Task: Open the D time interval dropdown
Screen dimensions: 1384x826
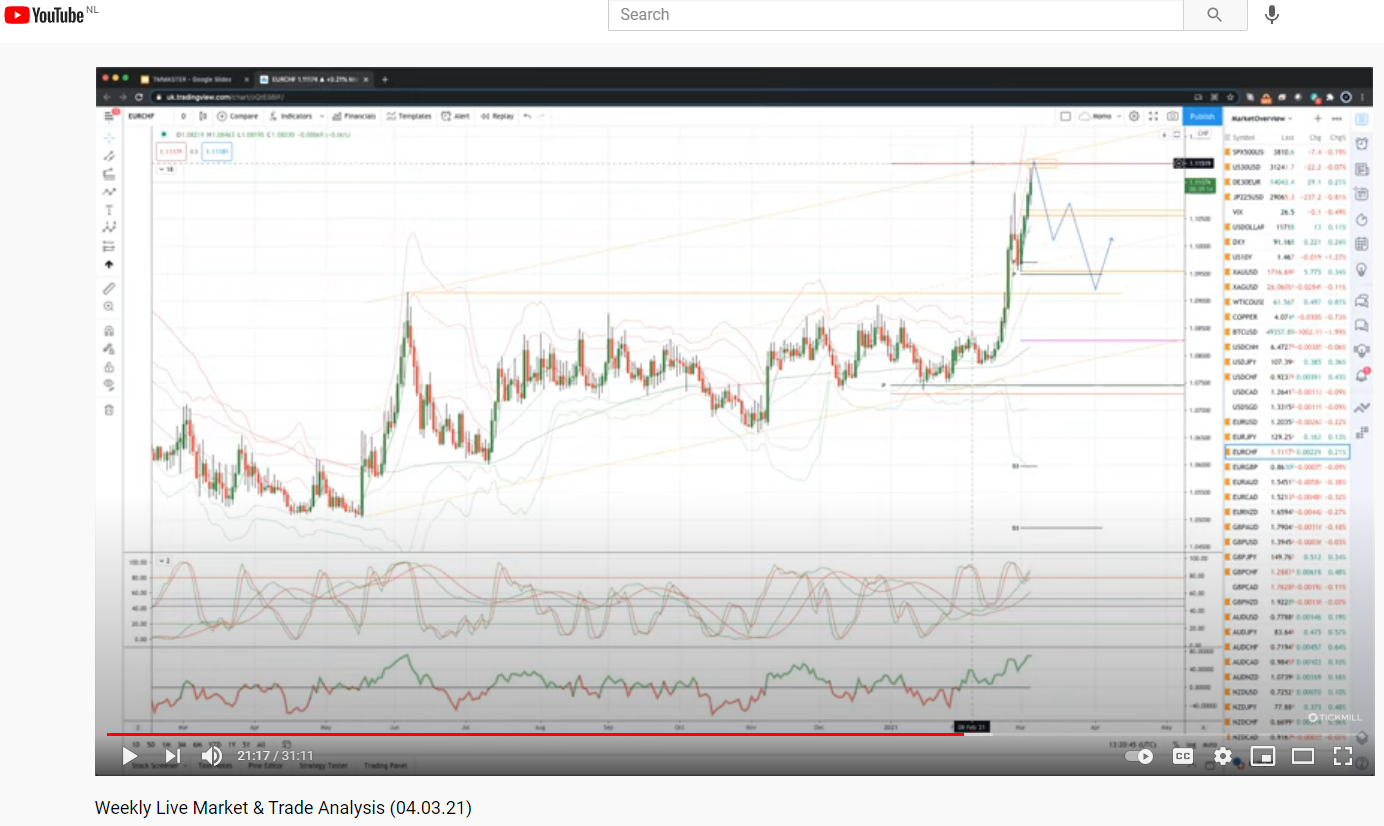Action: pos(183,116)
